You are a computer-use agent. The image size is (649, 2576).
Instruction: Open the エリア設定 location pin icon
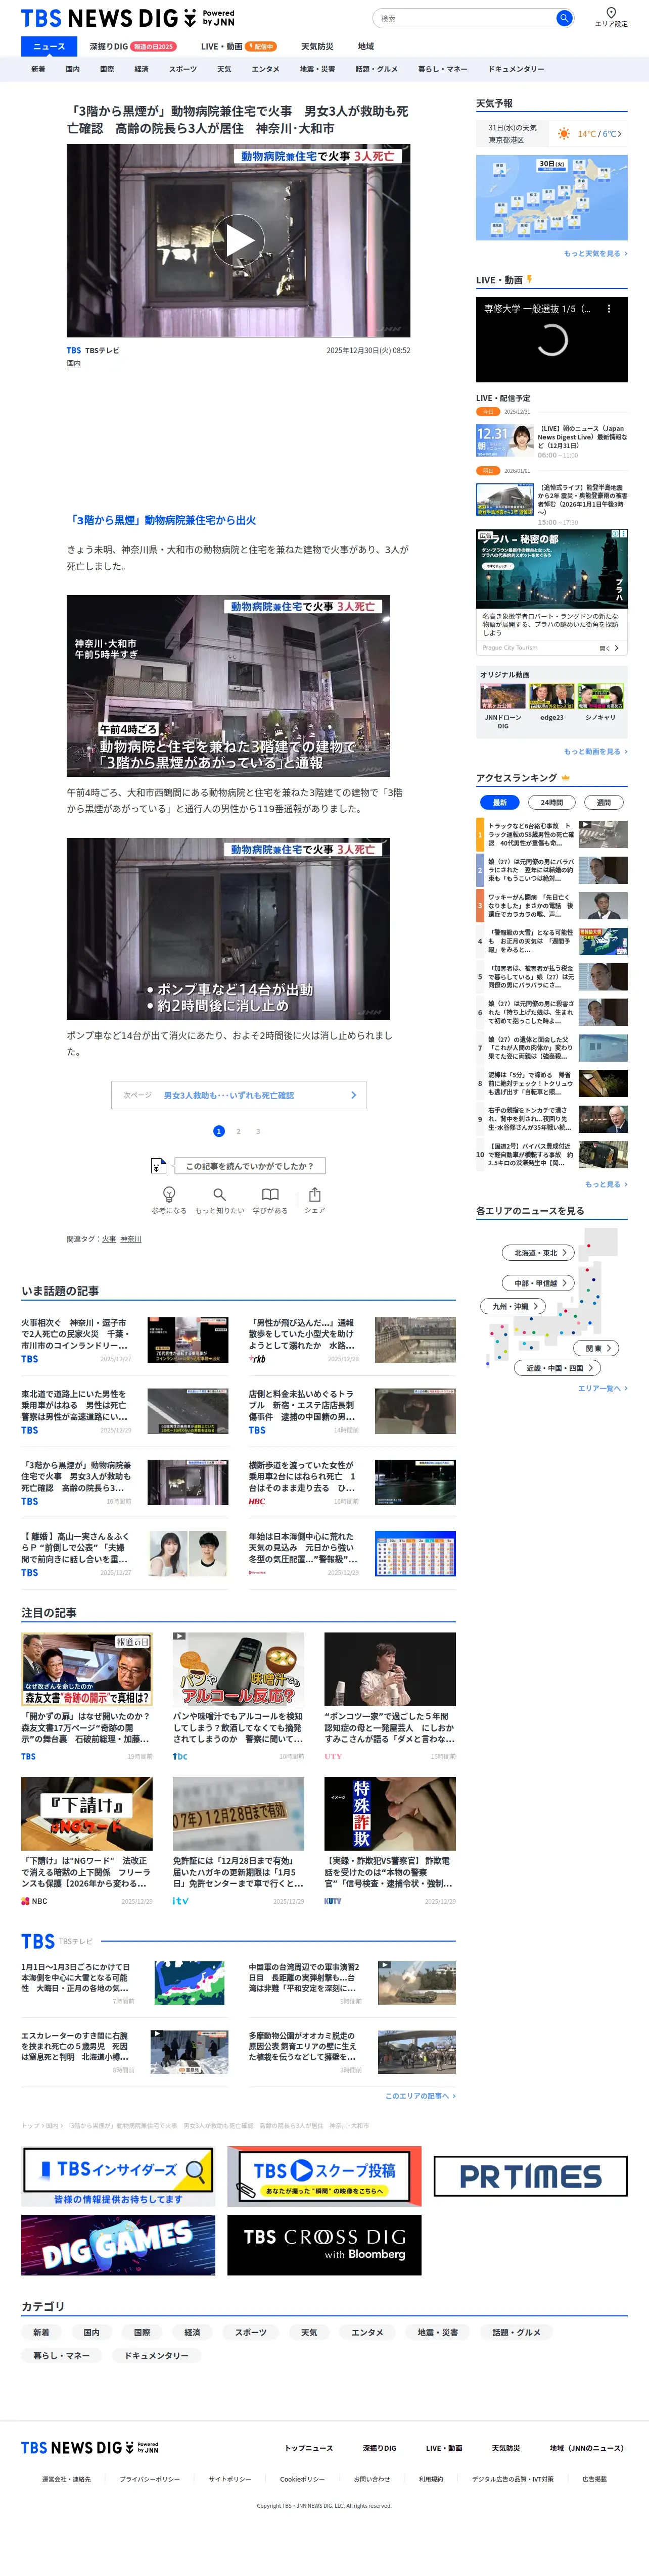click(611, 12)
